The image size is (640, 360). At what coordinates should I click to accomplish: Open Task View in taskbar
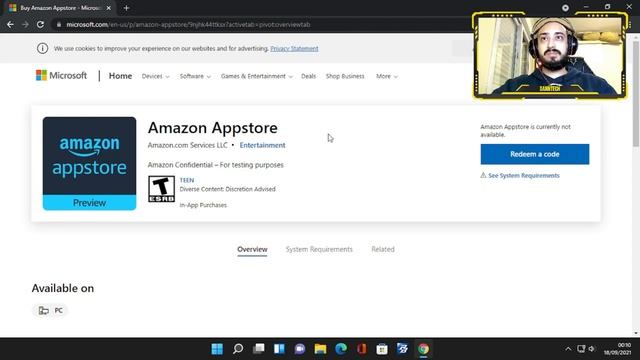click(x=258, y=349)
